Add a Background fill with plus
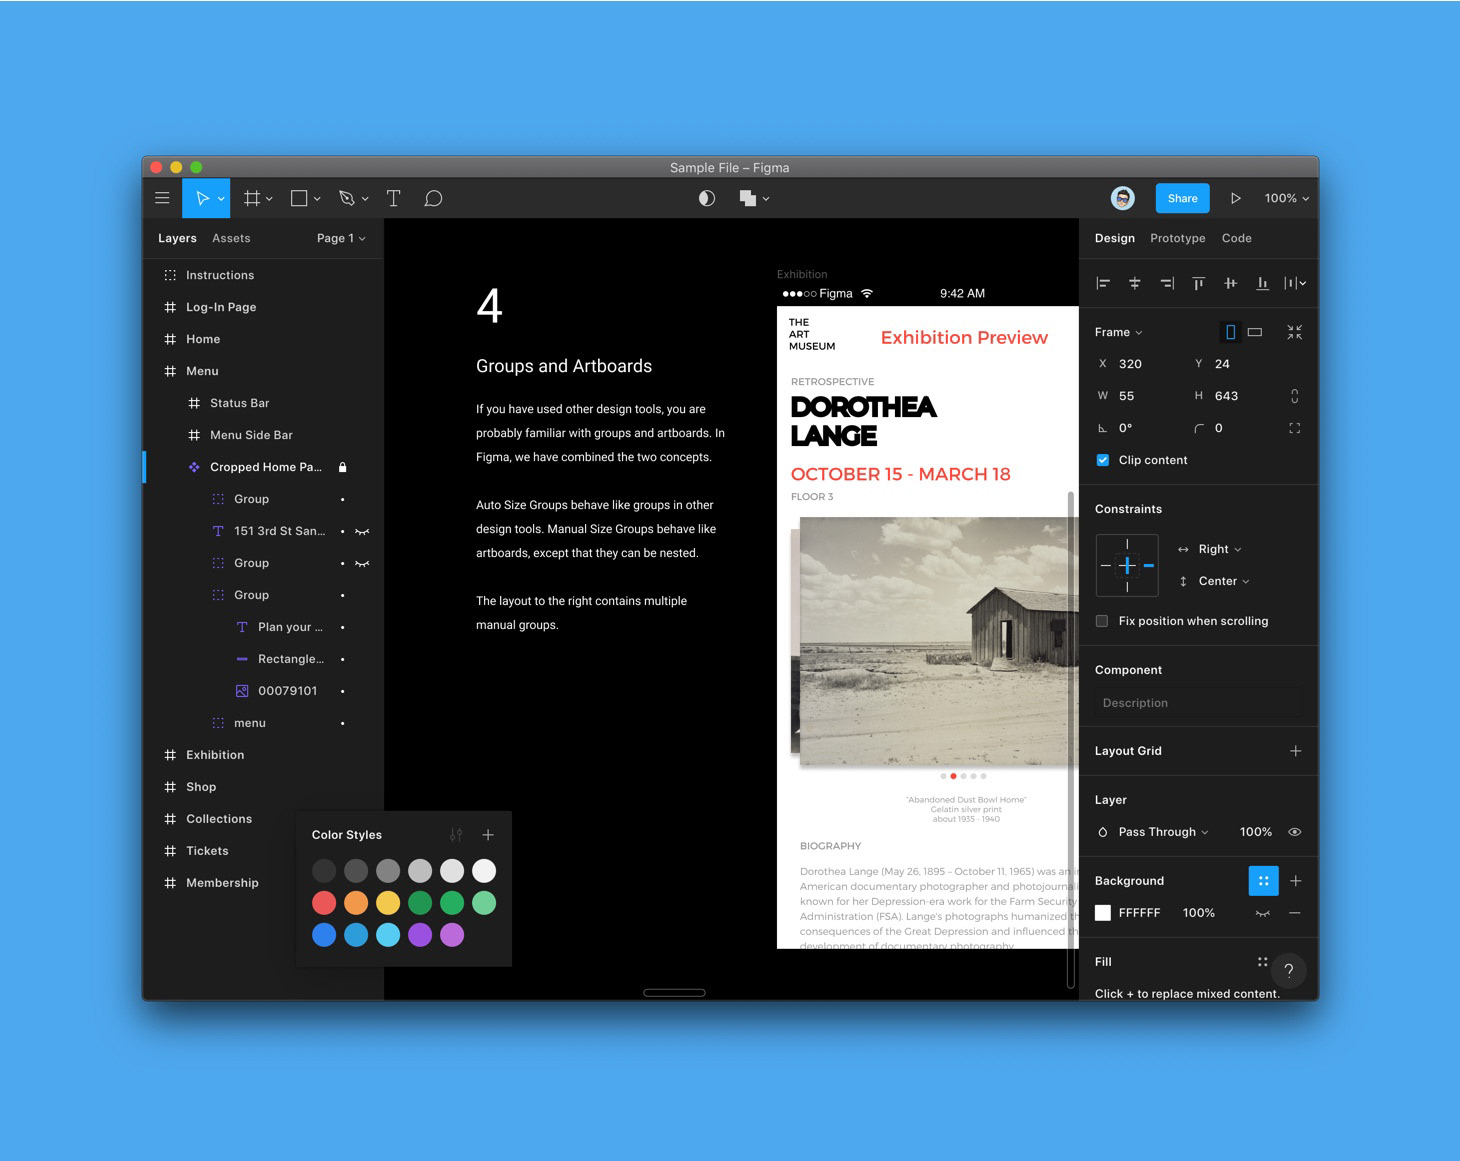The height and width of the screenshot is (1161, 1460). coord(1295,881)
